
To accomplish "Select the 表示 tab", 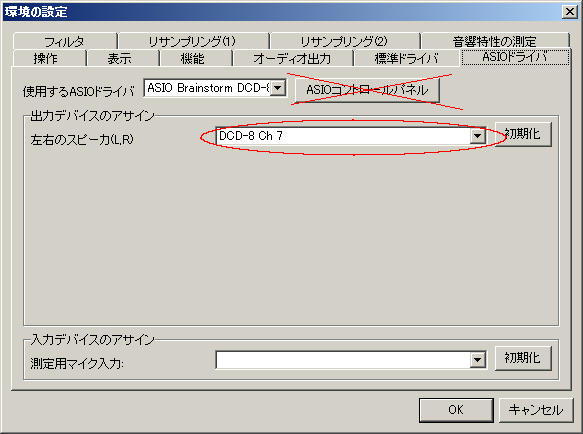I will (x=120, y=58).
